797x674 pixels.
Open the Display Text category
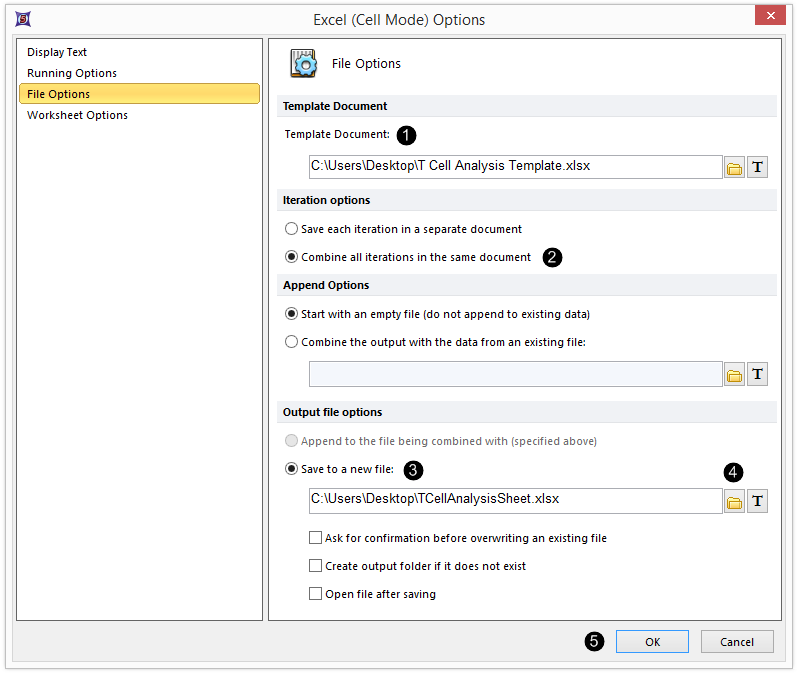coord(57,52)
